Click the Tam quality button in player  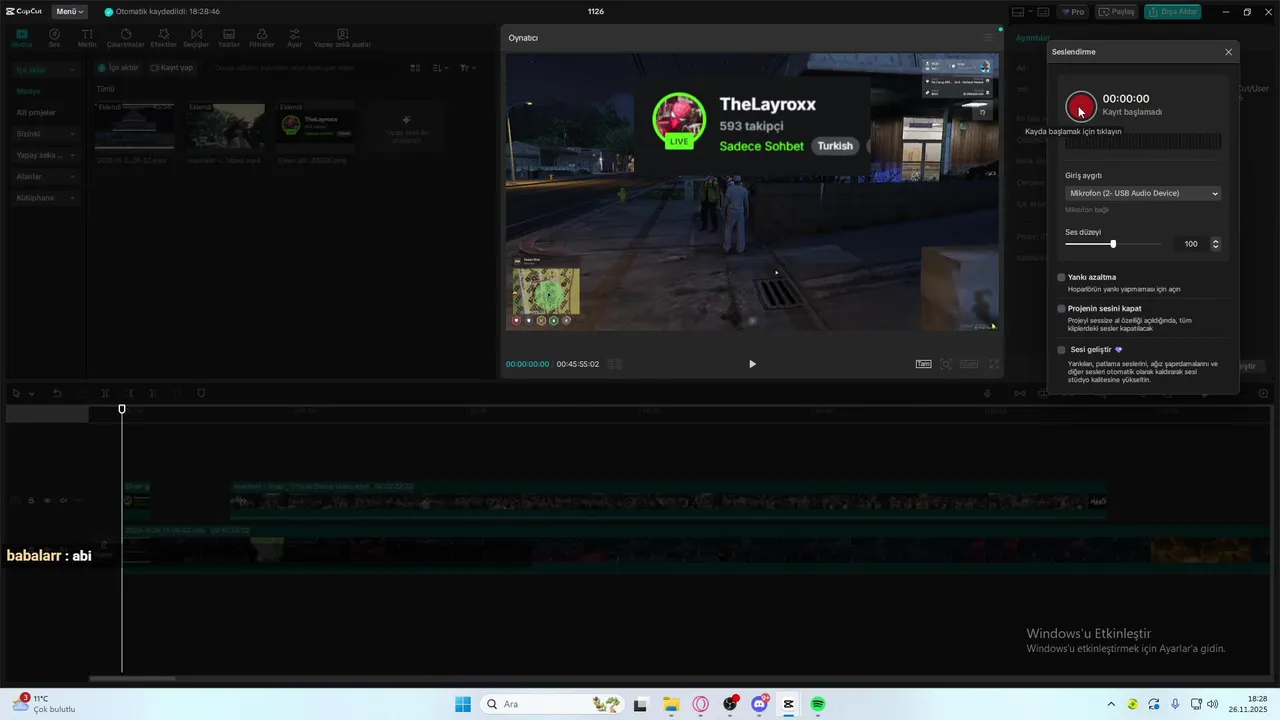(x=924, y=364)
